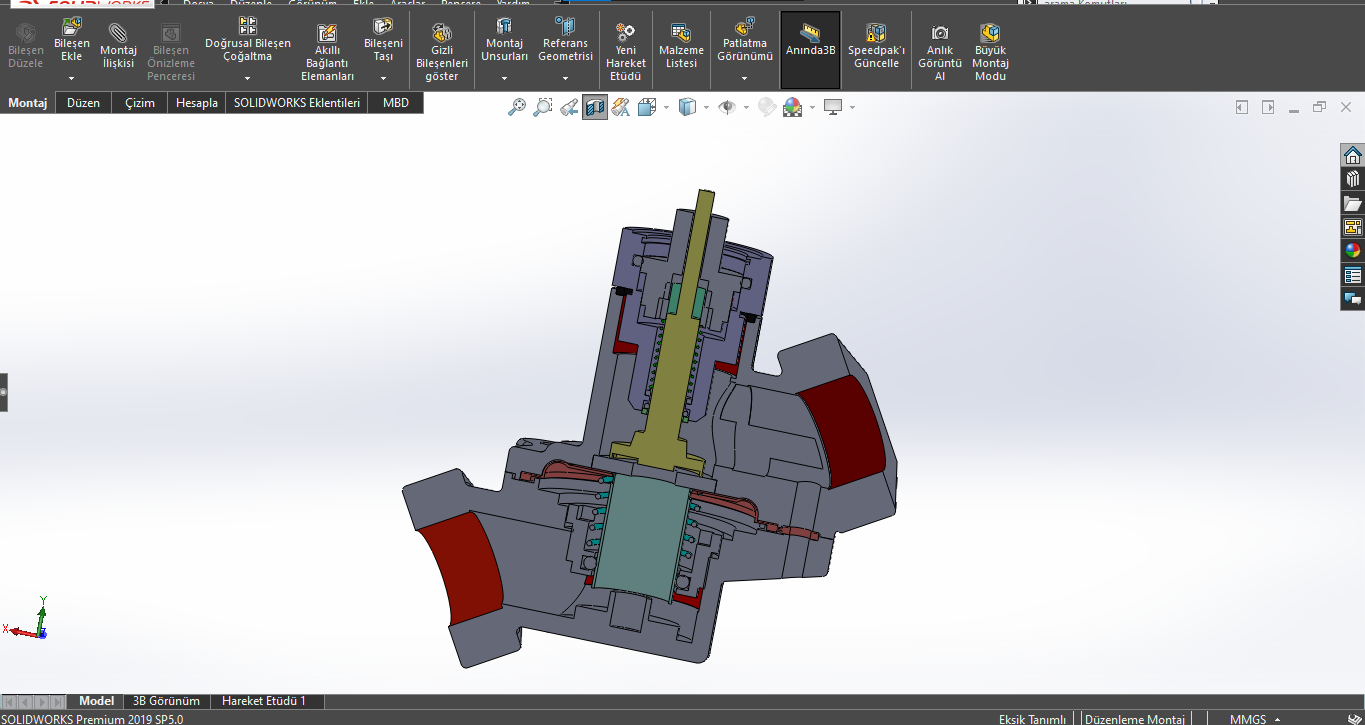Click Bileşen Önizleme Penceresi

pyautogui.click(x=171, y=52)
